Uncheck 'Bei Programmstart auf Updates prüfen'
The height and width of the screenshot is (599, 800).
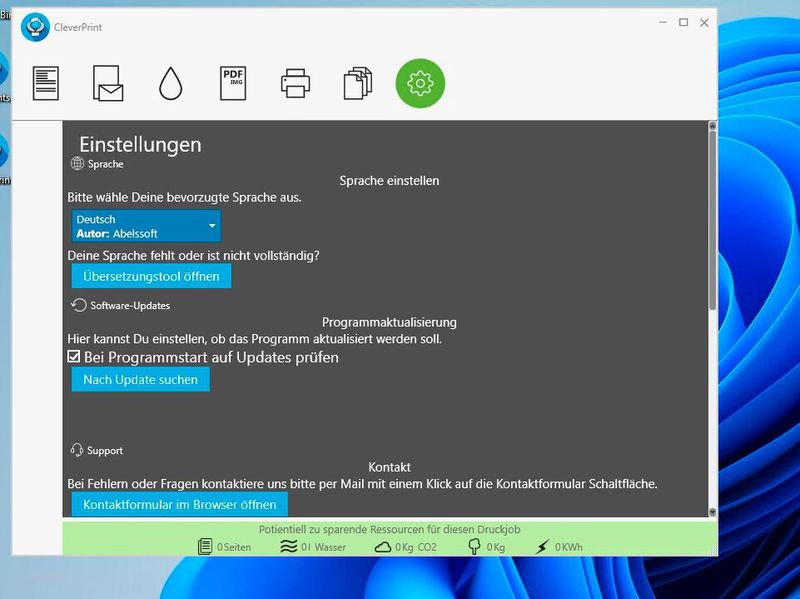point(74,357)
